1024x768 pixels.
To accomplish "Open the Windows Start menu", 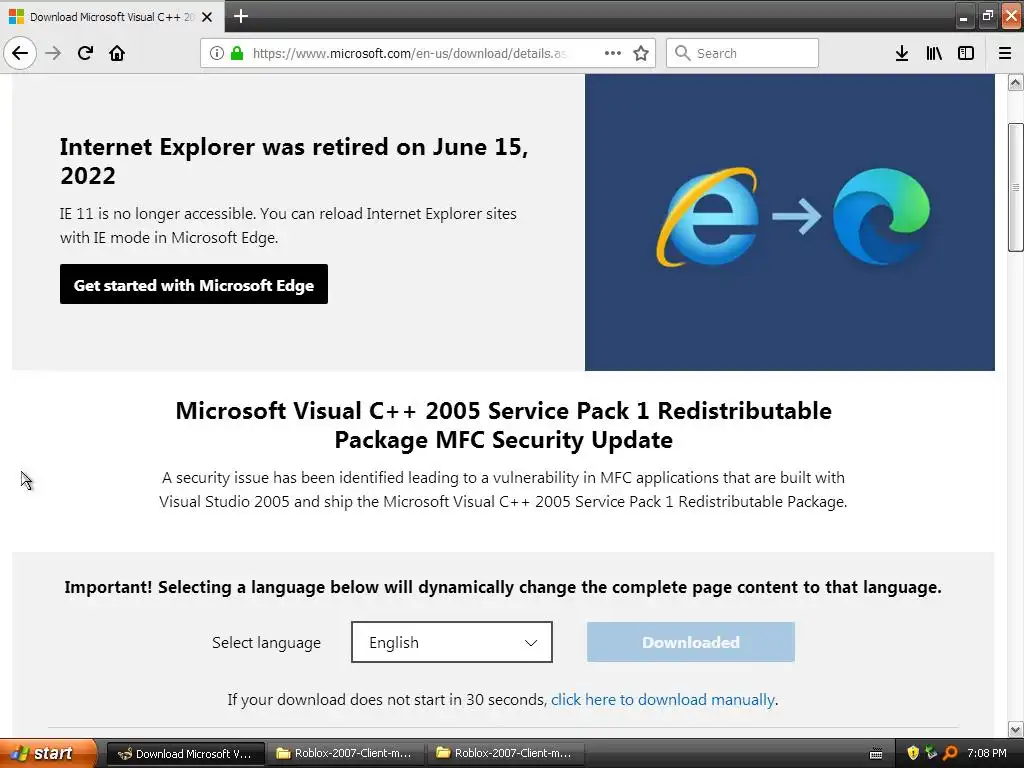I will [x=48, y=754].
